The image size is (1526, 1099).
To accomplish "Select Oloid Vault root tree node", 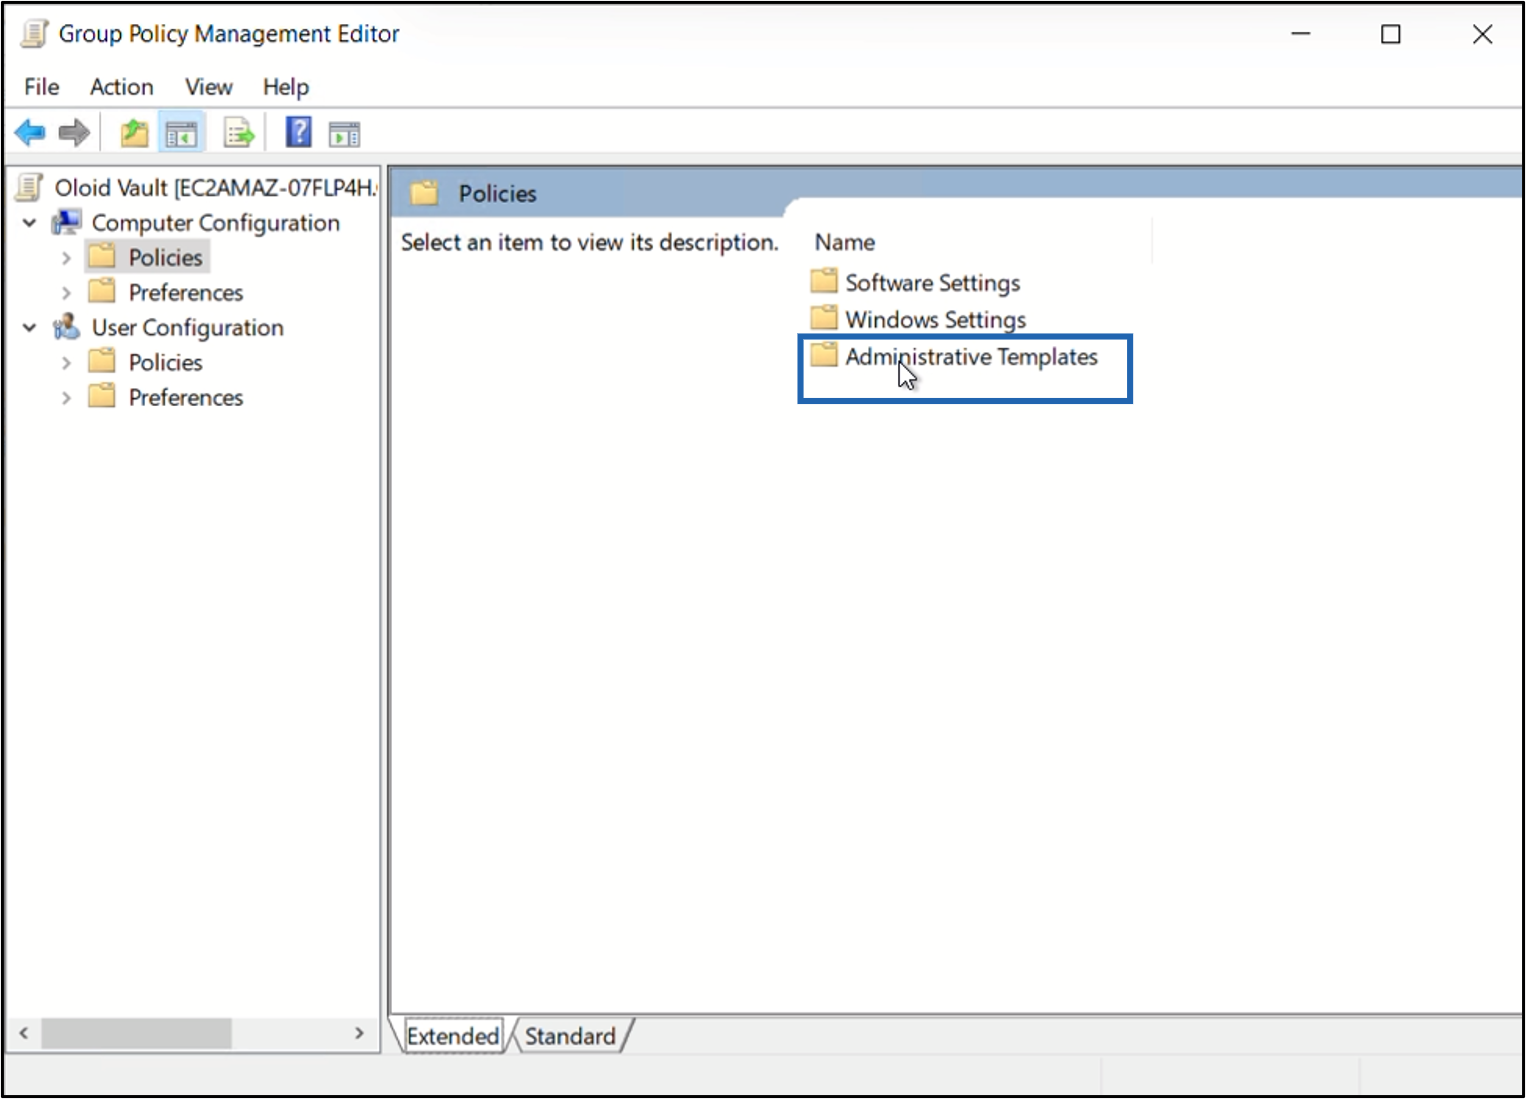I will click(215, 188).
